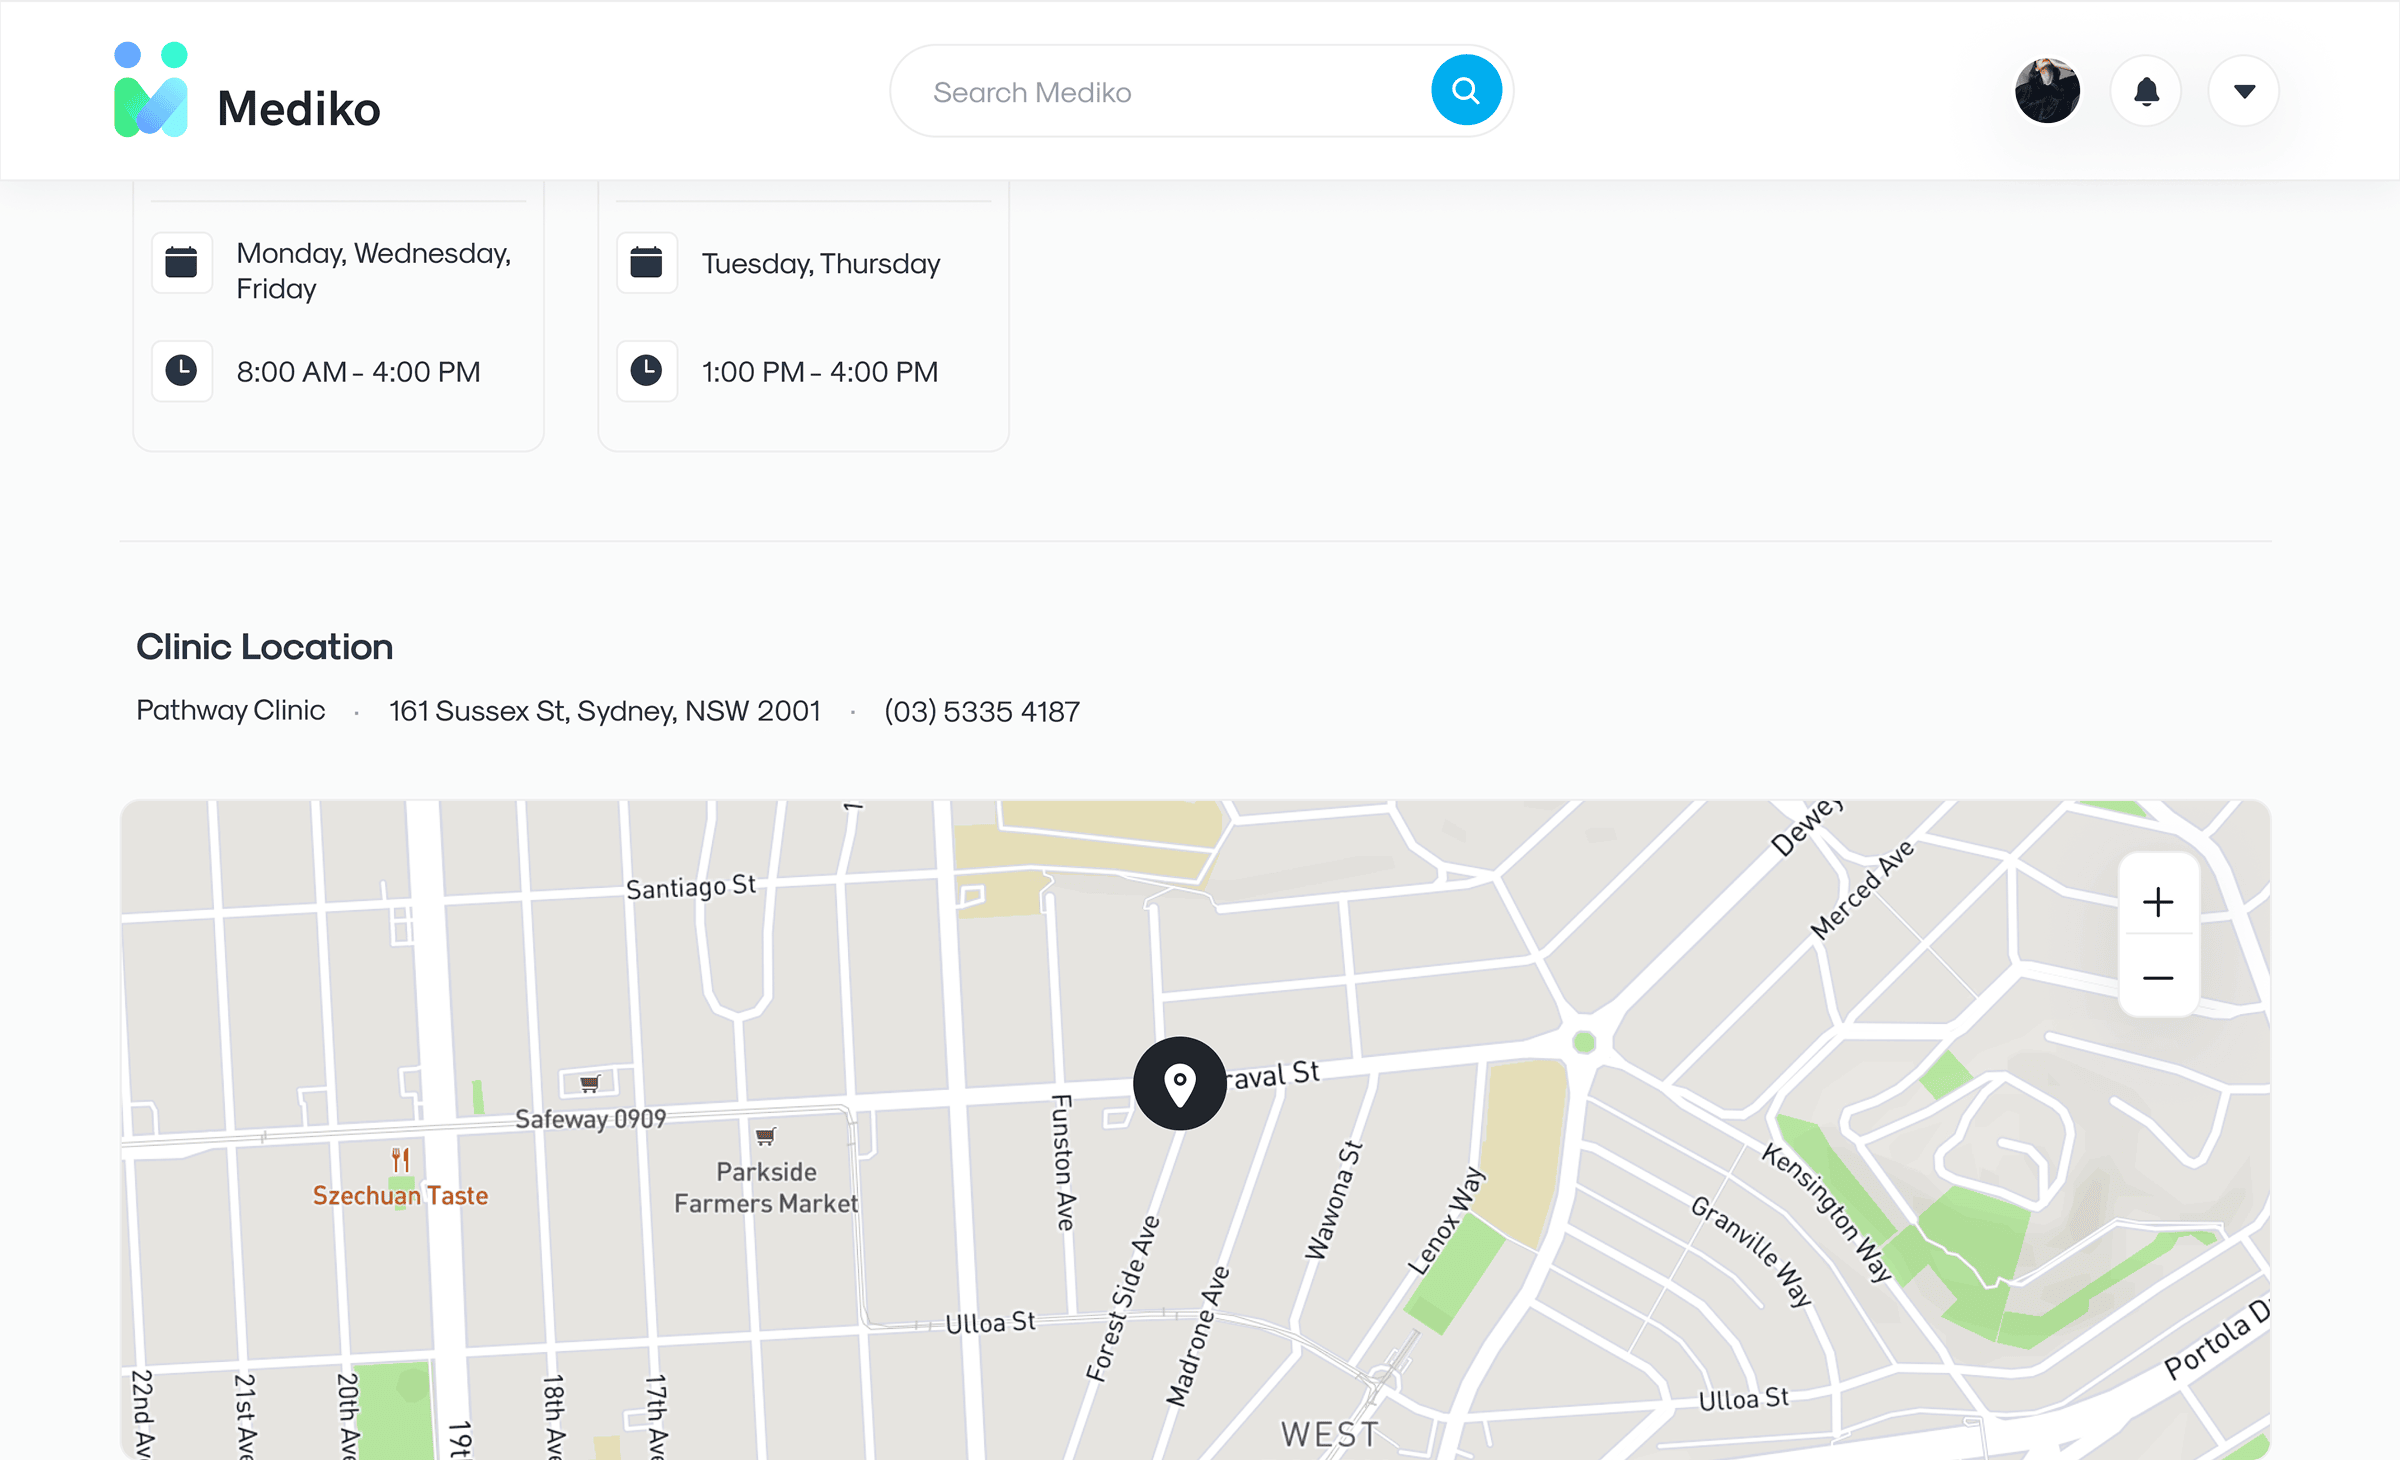Click the Mediko logo icon

click(x=151, y=90)
